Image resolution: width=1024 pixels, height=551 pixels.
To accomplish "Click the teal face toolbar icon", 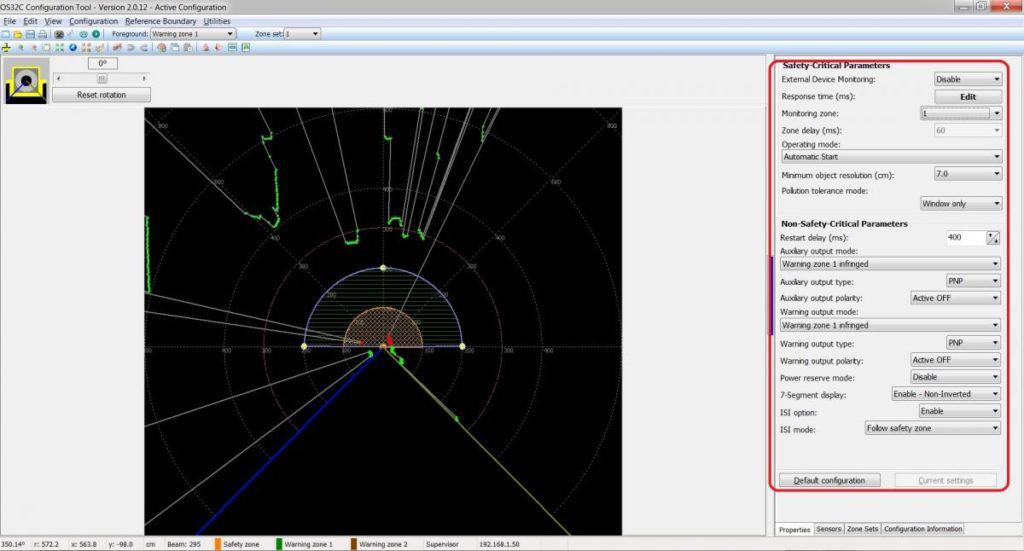I will 84,34.
